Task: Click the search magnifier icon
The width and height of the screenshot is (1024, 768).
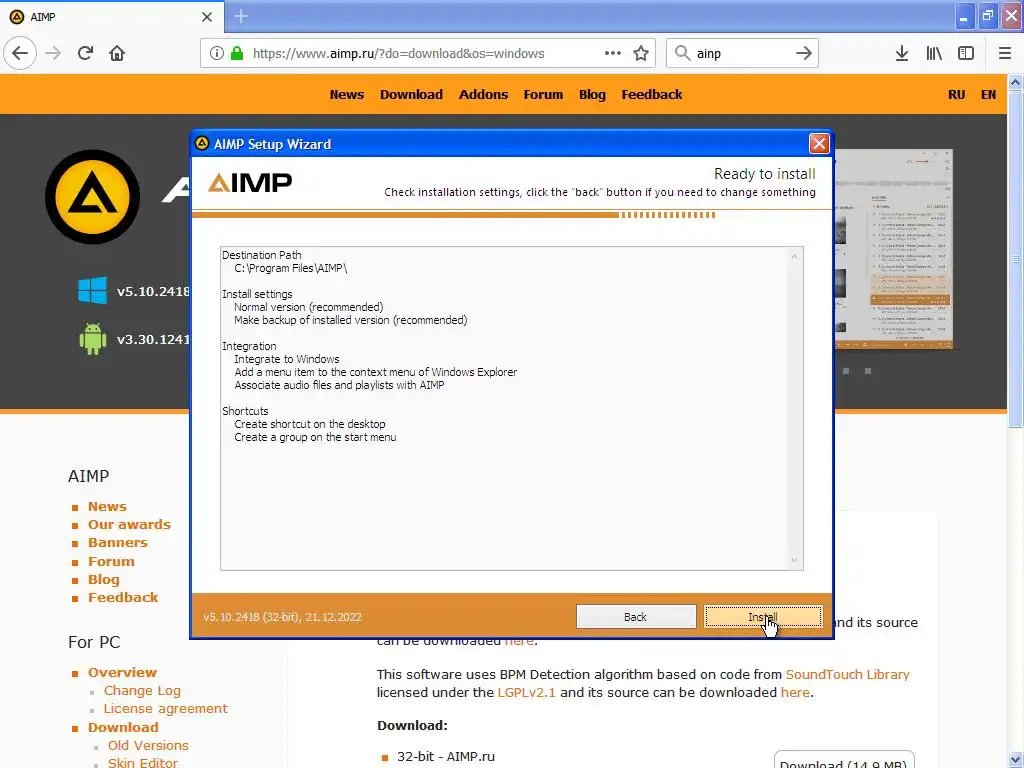Action: click(x=682, y=54)
